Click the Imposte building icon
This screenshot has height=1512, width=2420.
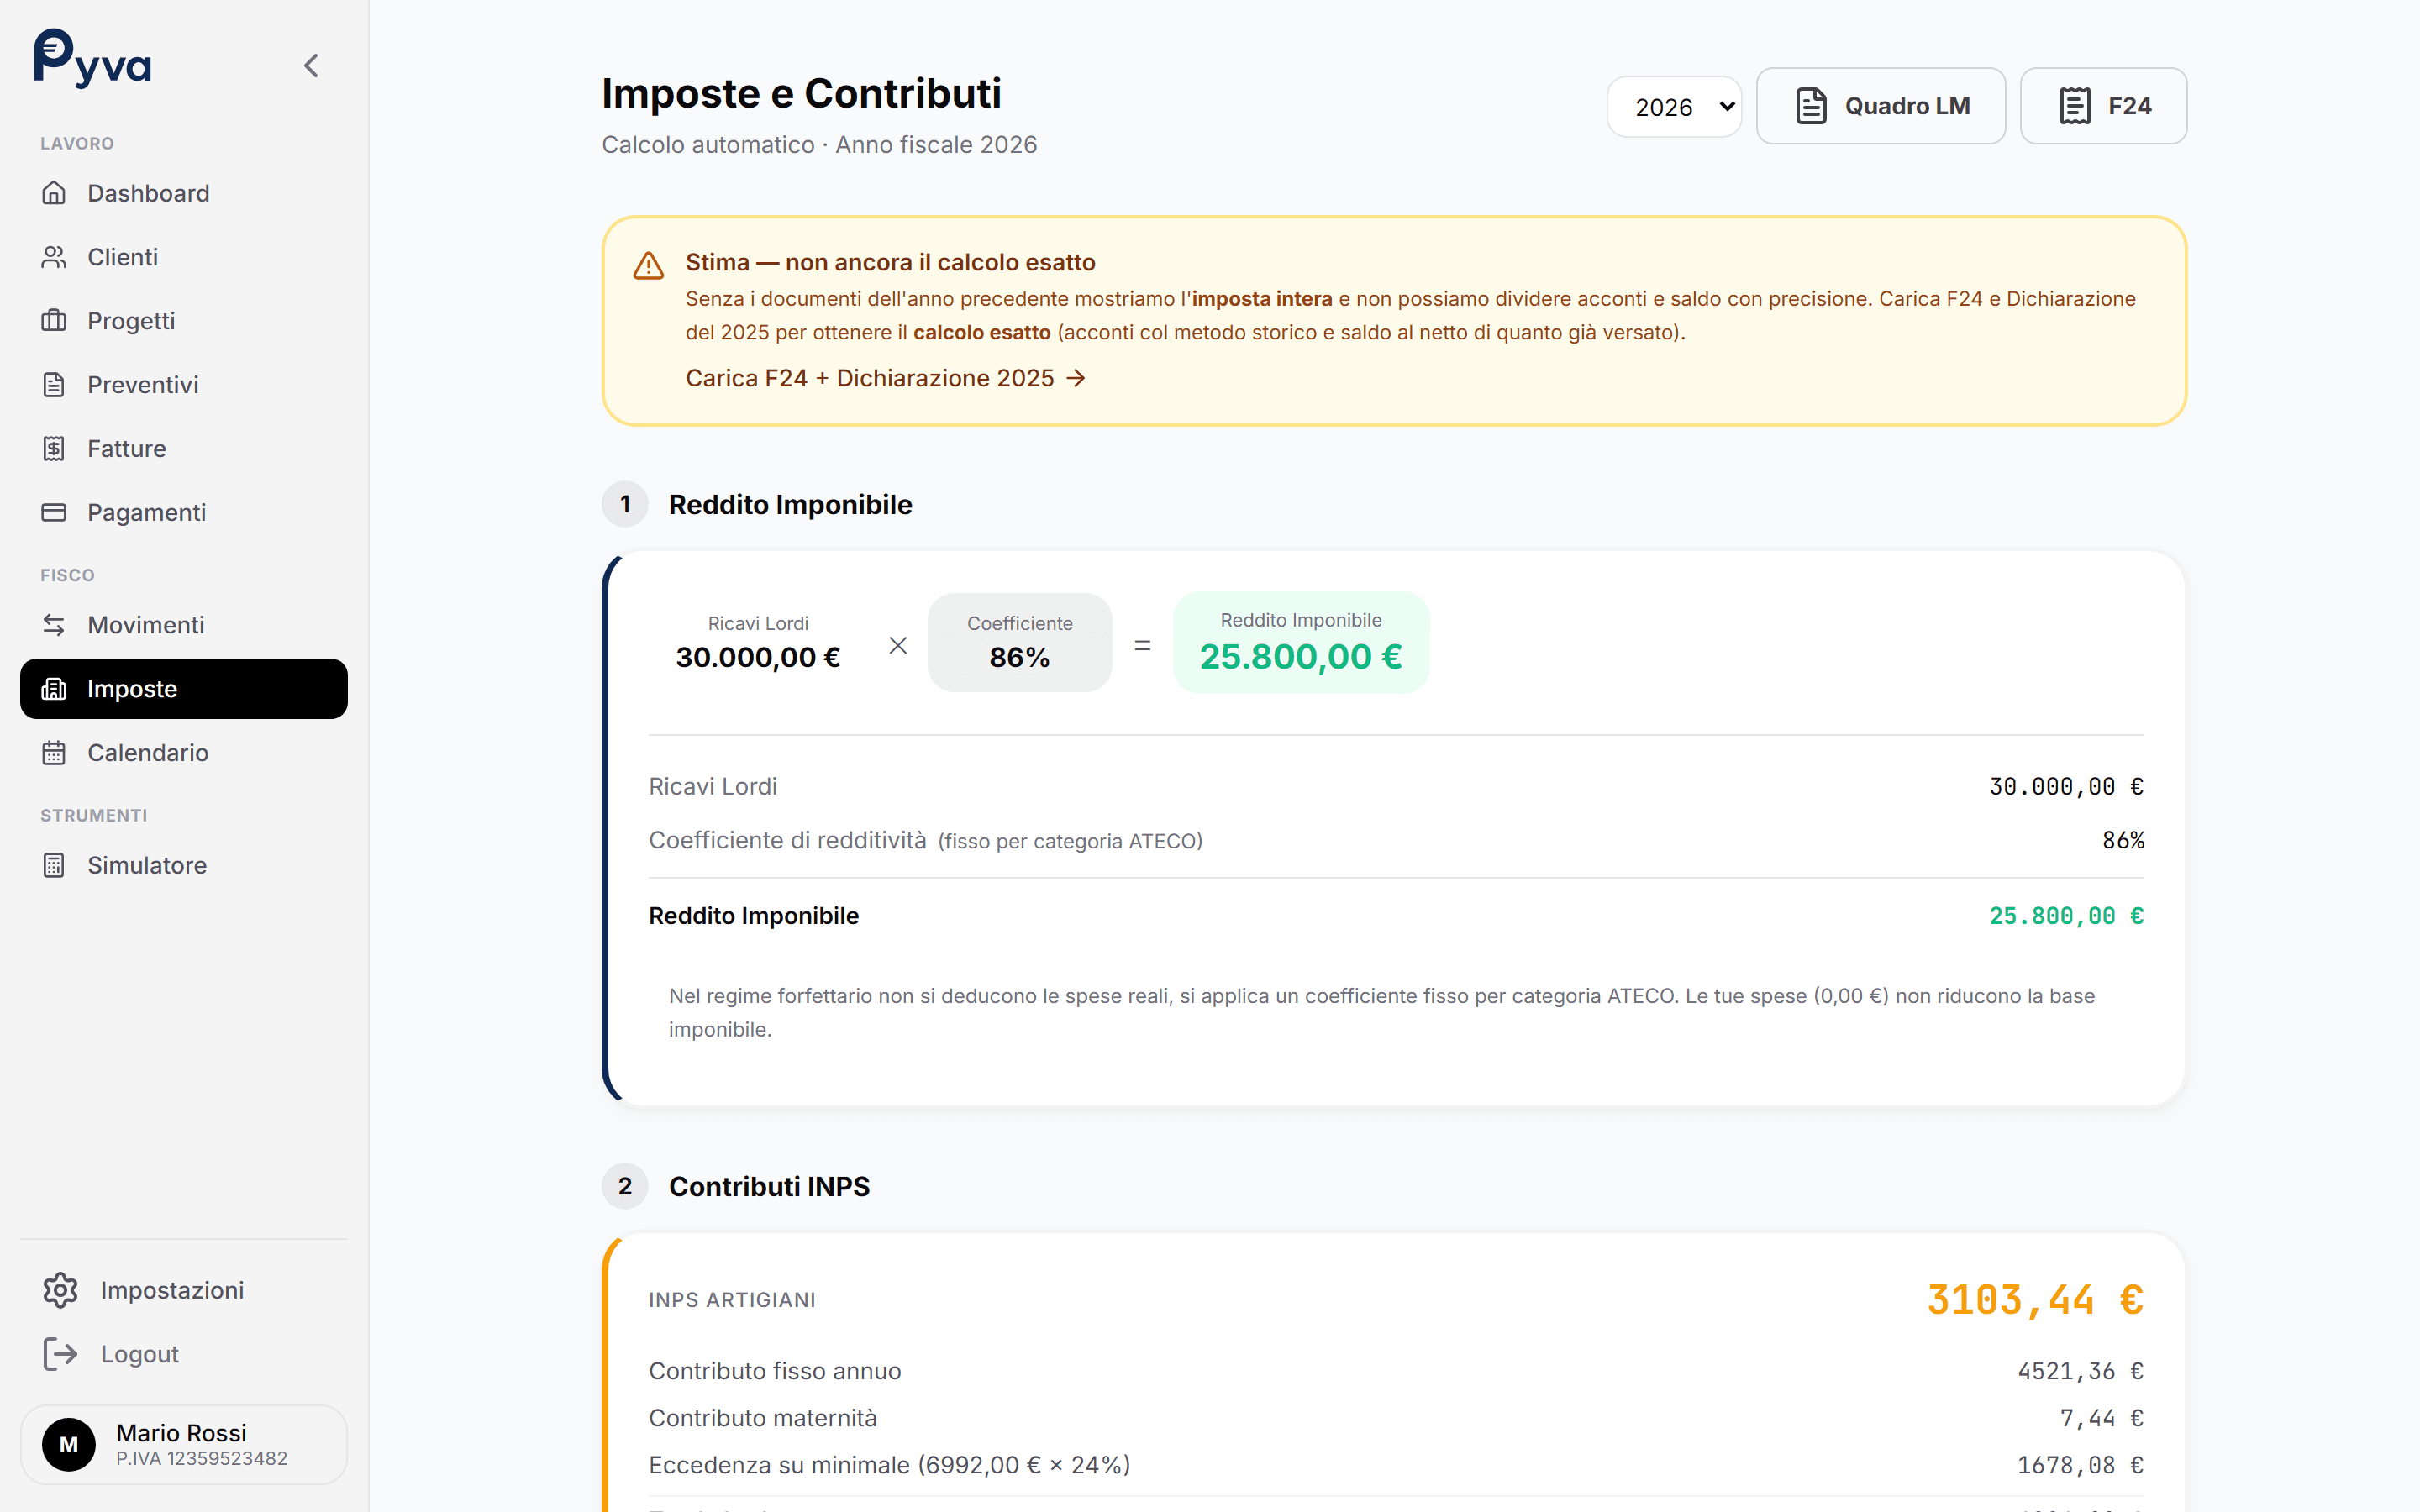[x=54, y=689]
